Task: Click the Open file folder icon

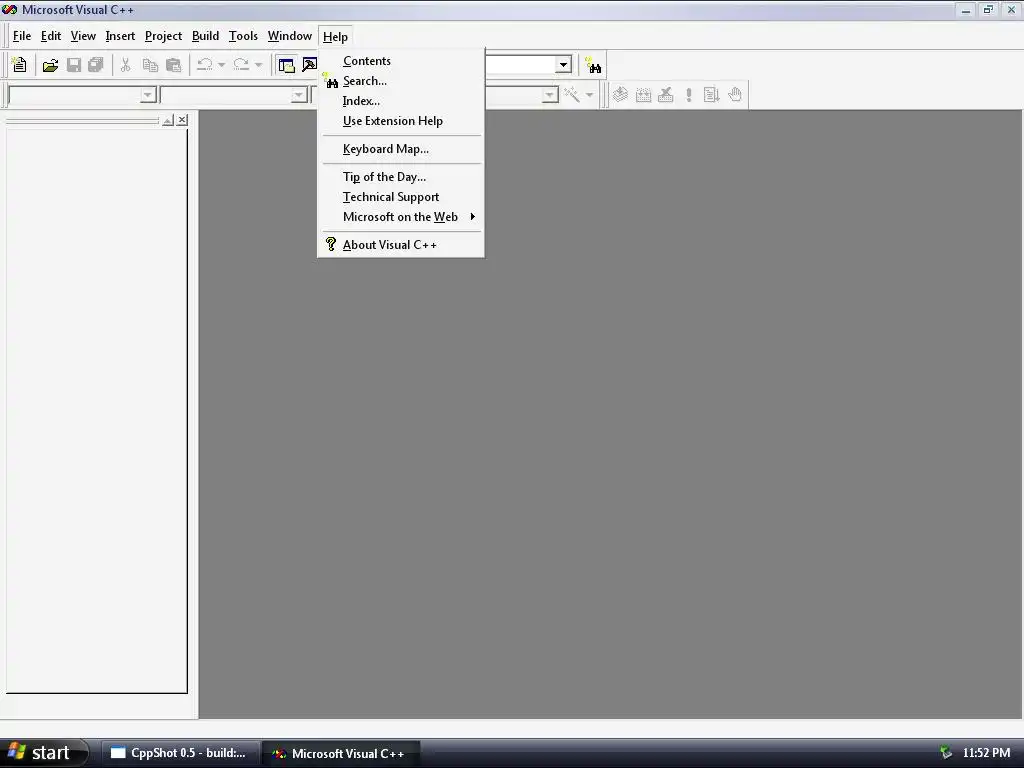Action: click(50, 65)
